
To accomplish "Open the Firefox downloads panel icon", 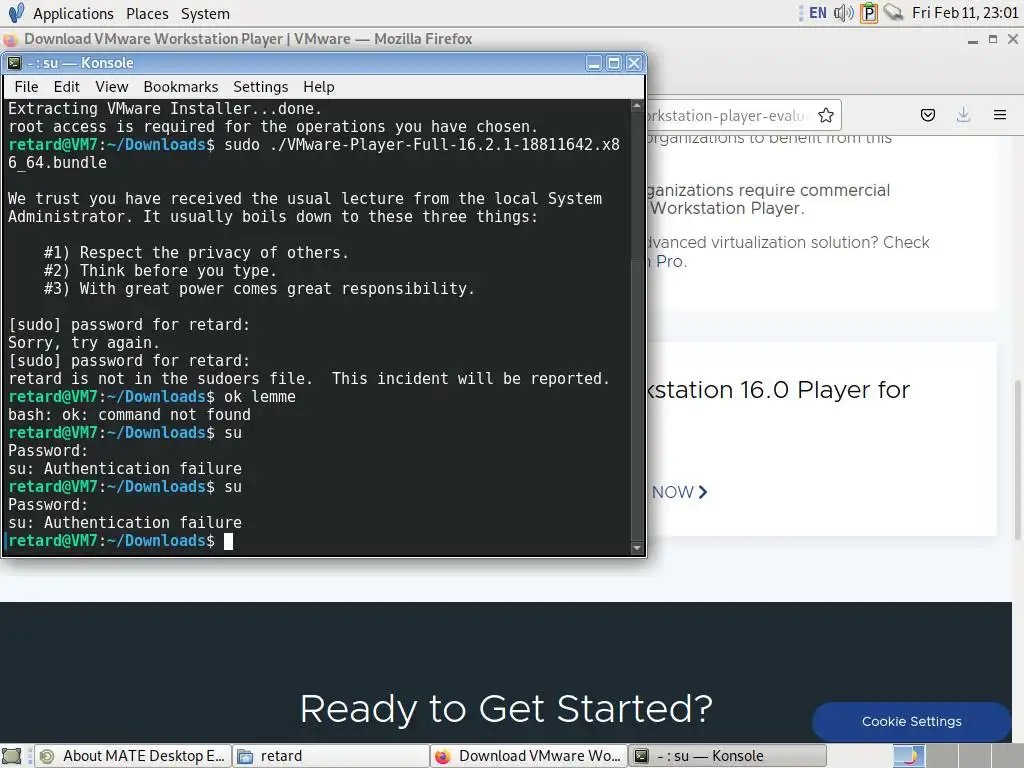I will (963, 116).
